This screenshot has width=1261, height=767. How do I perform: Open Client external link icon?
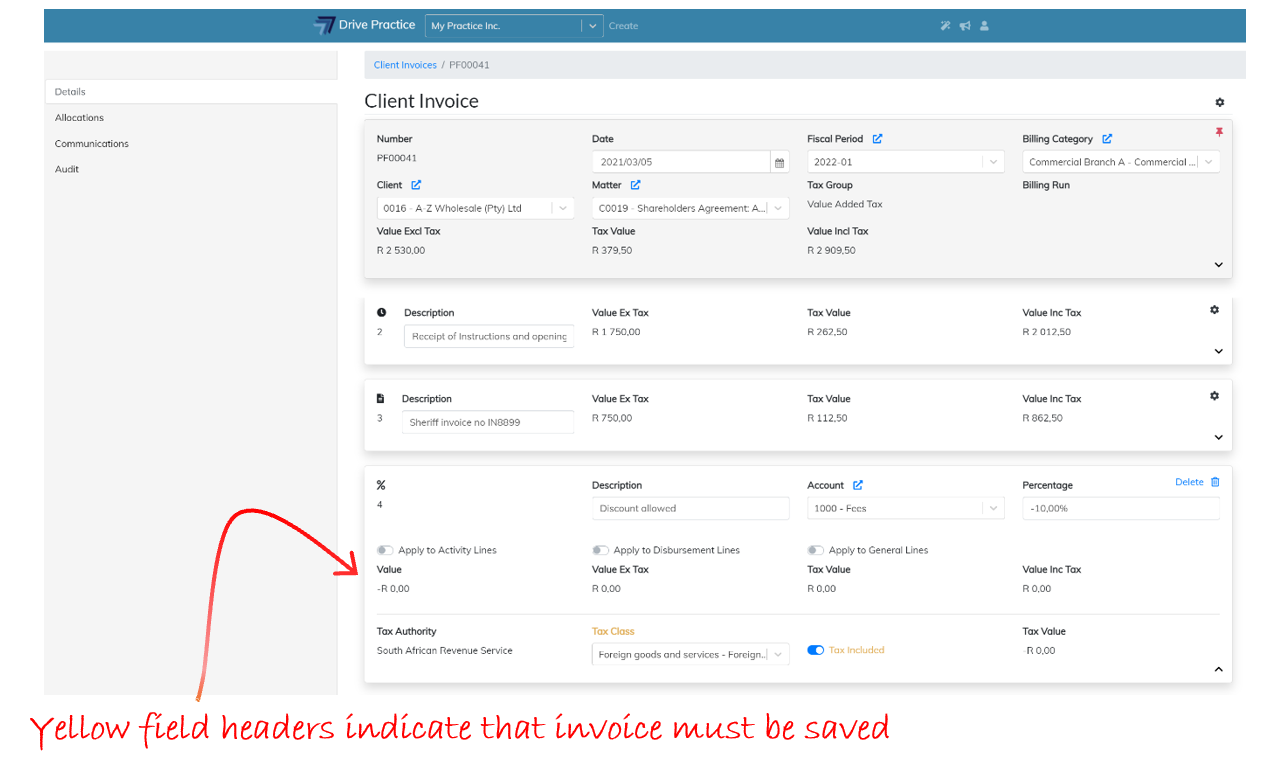416,185
